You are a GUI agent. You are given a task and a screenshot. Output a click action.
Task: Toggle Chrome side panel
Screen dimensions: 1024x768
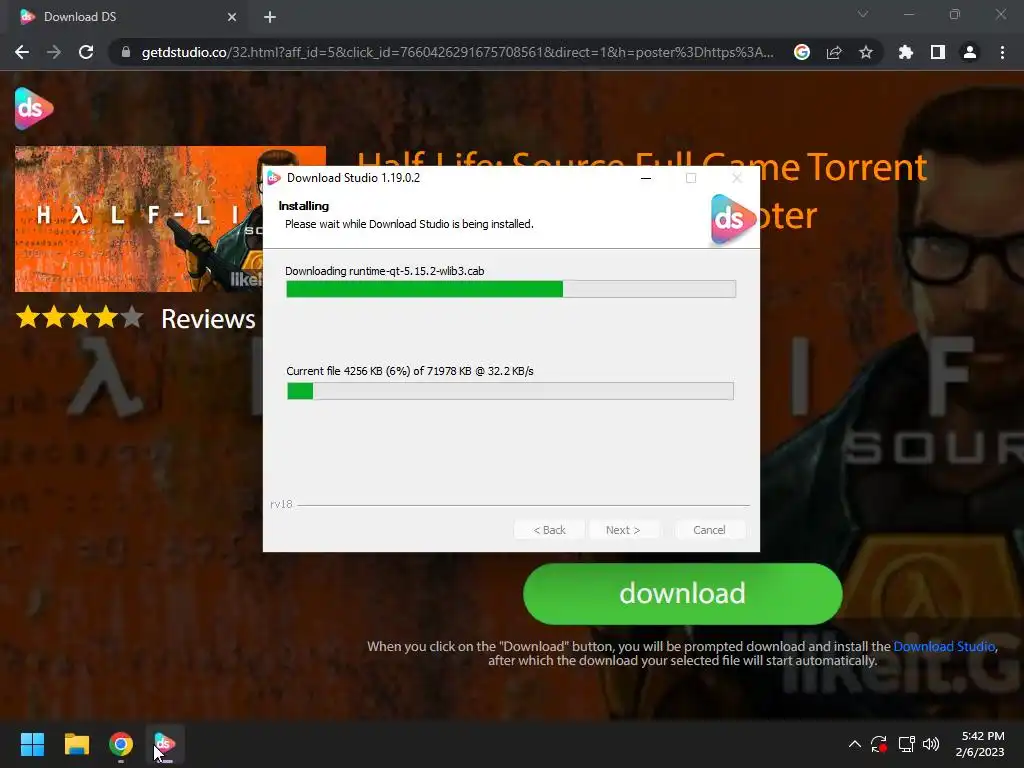(x=938, y=52)
